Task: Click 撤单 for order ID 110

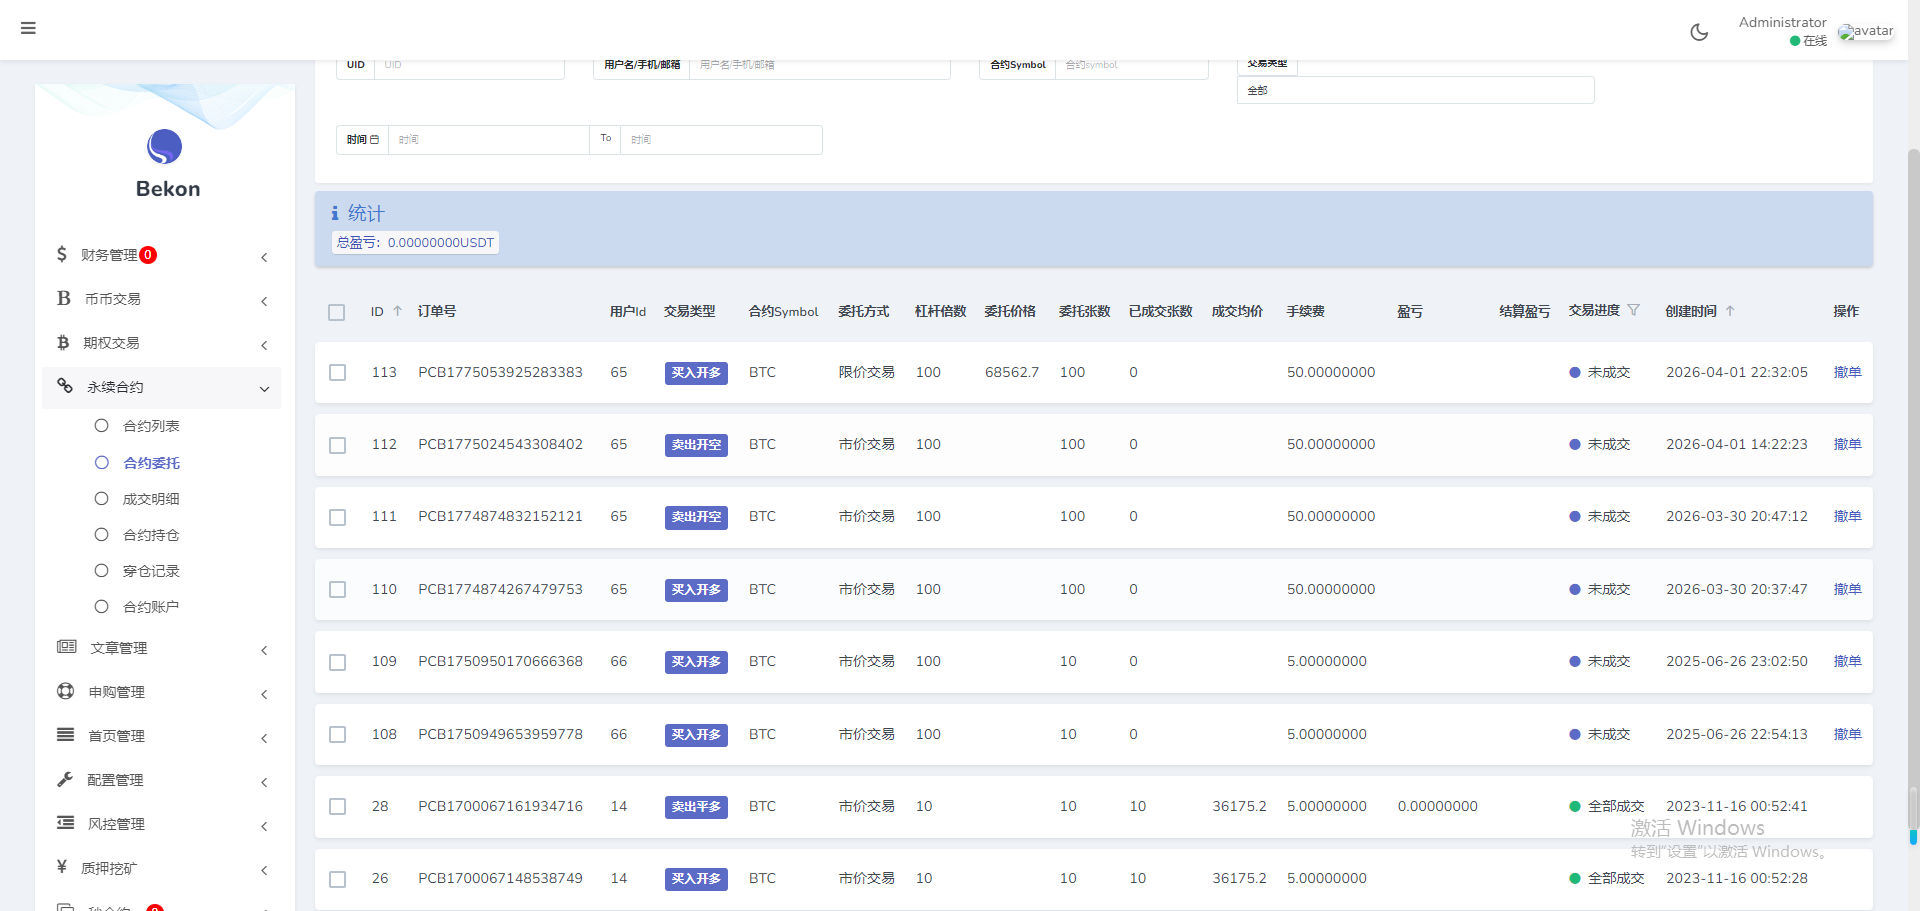Action: (1847, 589)
